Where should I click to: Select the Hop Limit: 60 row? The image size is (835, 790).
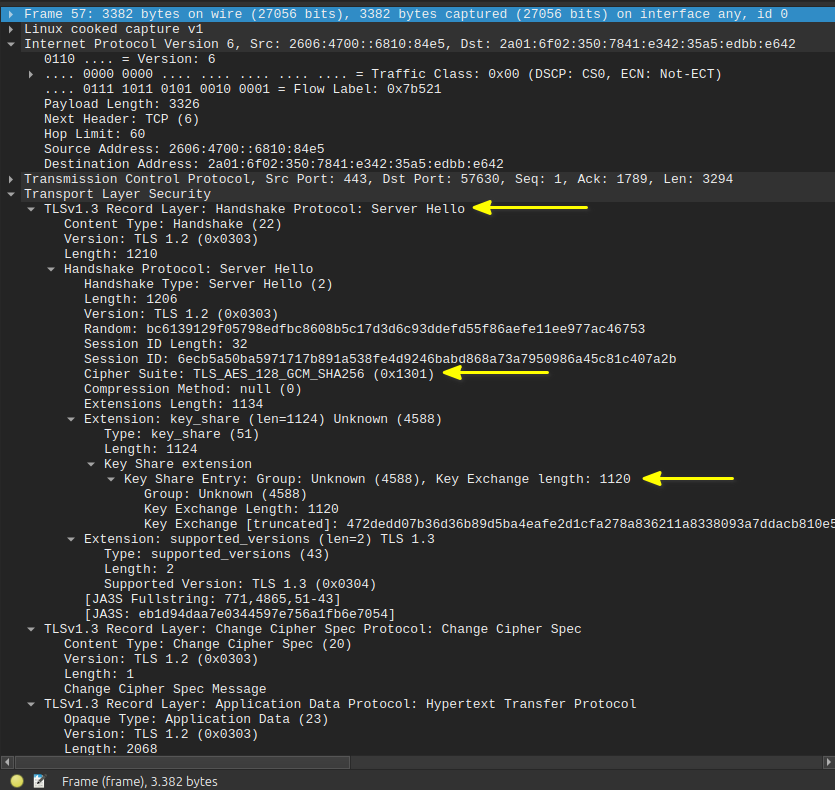pos(95,134)
